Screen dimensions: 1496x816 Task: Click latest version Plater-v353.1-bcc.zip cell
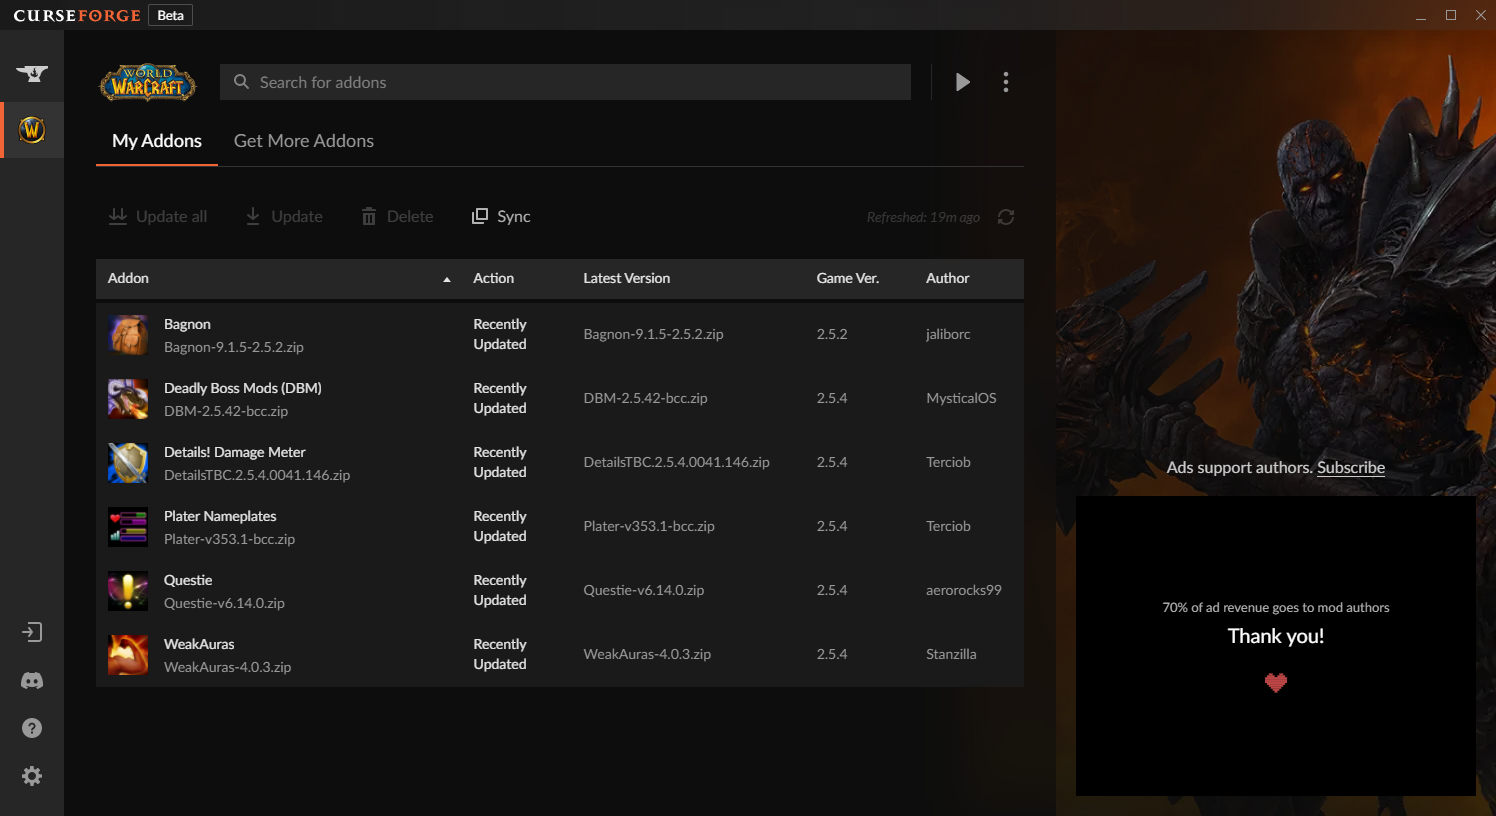pyautogui.click(x=649, y=526)
